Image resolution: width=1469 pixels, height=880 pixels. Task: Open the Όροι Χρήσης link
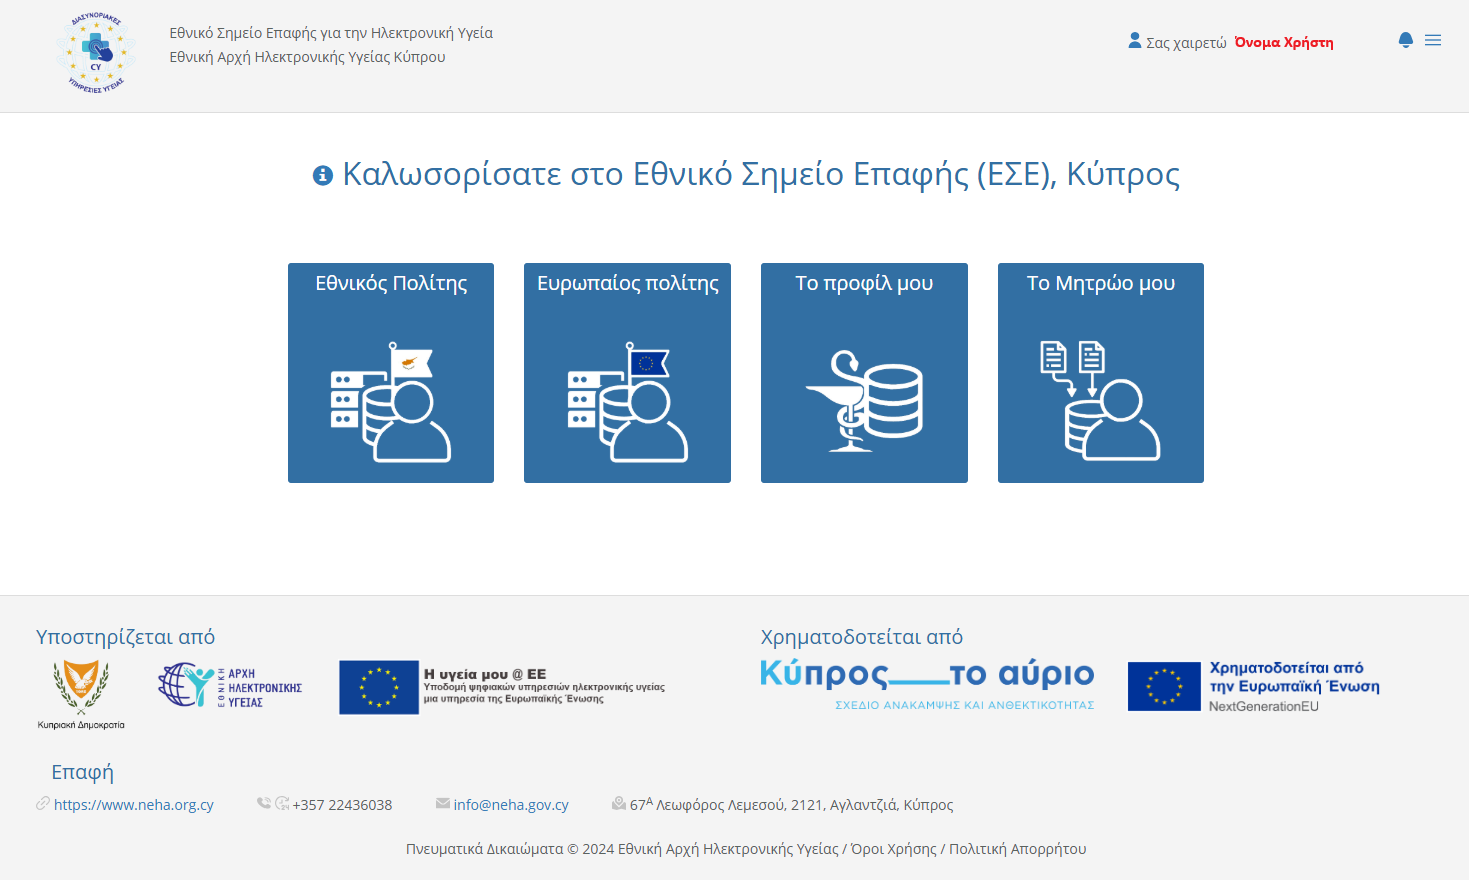tap(893, 849)
